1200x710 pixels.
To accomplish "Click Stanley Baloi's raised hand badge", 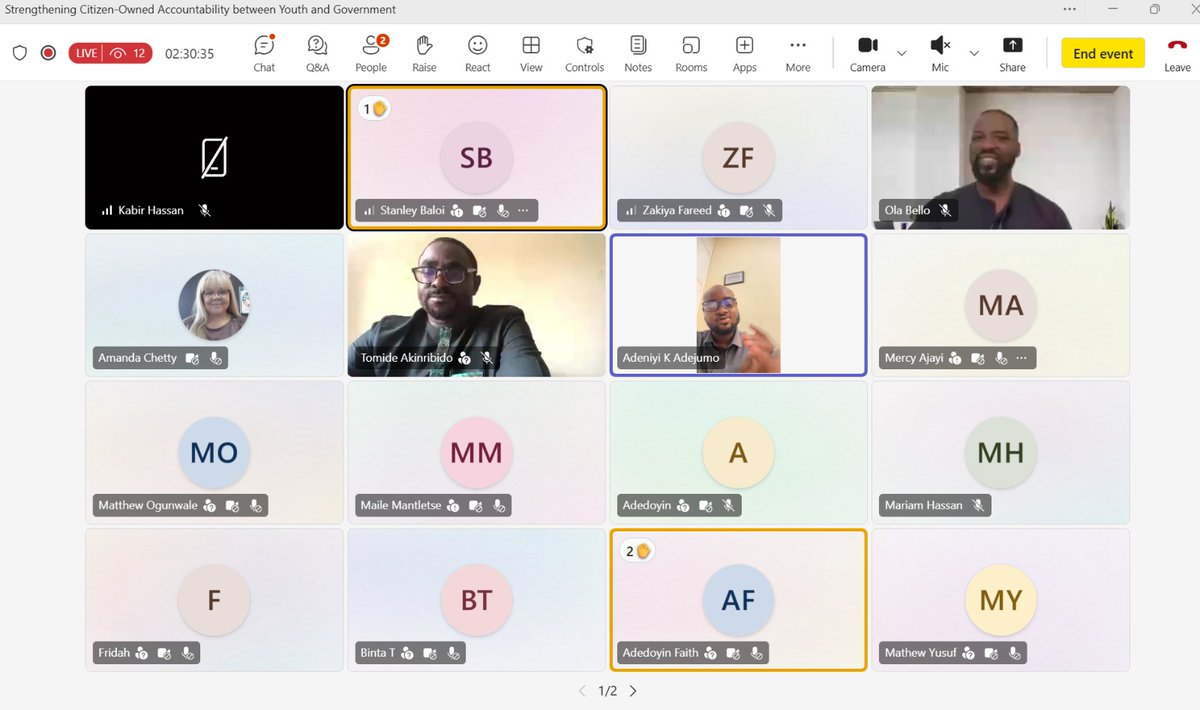I will point(375,108).
